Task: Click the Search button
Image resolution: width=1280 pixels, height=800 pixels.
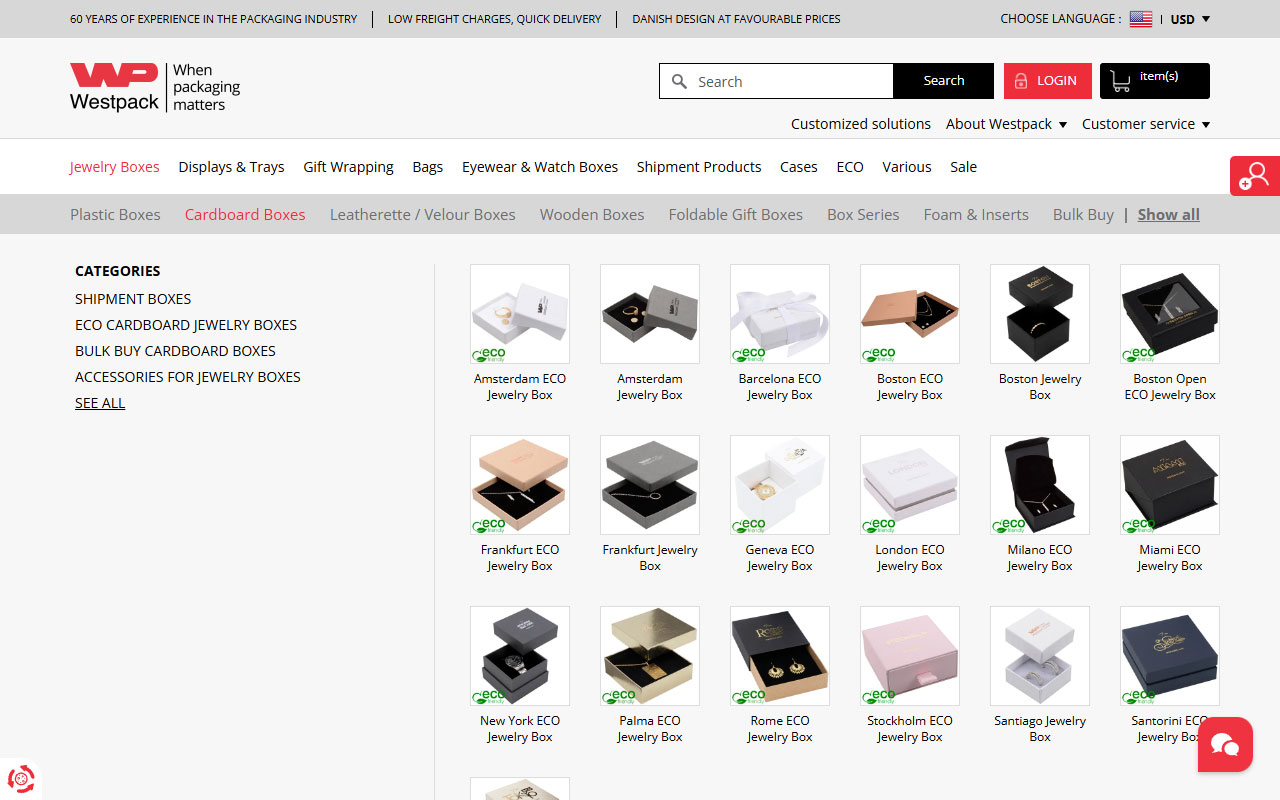Action: pyautogui.click(x=942, y=81)
